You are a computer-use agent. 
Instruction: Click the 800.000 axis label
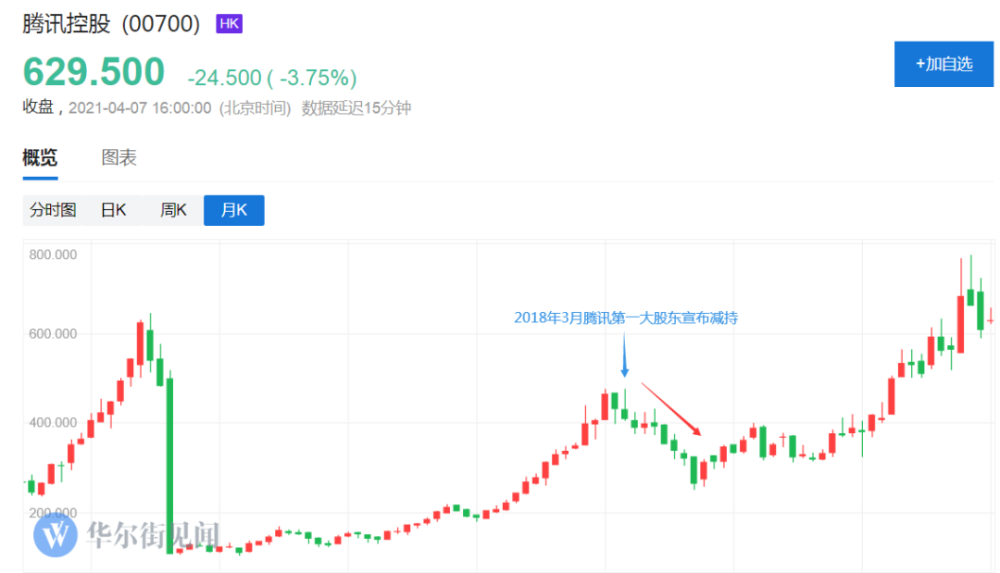pos(53,255)
